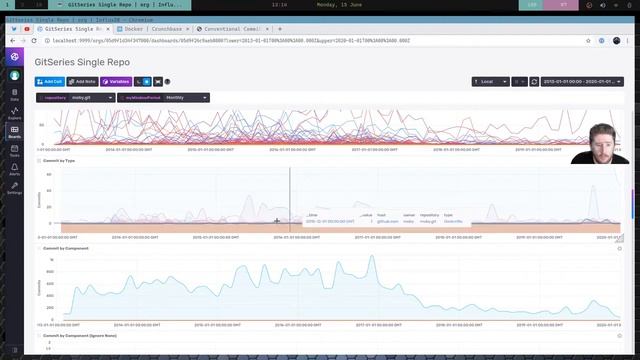Open the time range picker dropdown
The height and width of the screenshot is (360, 640).
click(582, 82)
